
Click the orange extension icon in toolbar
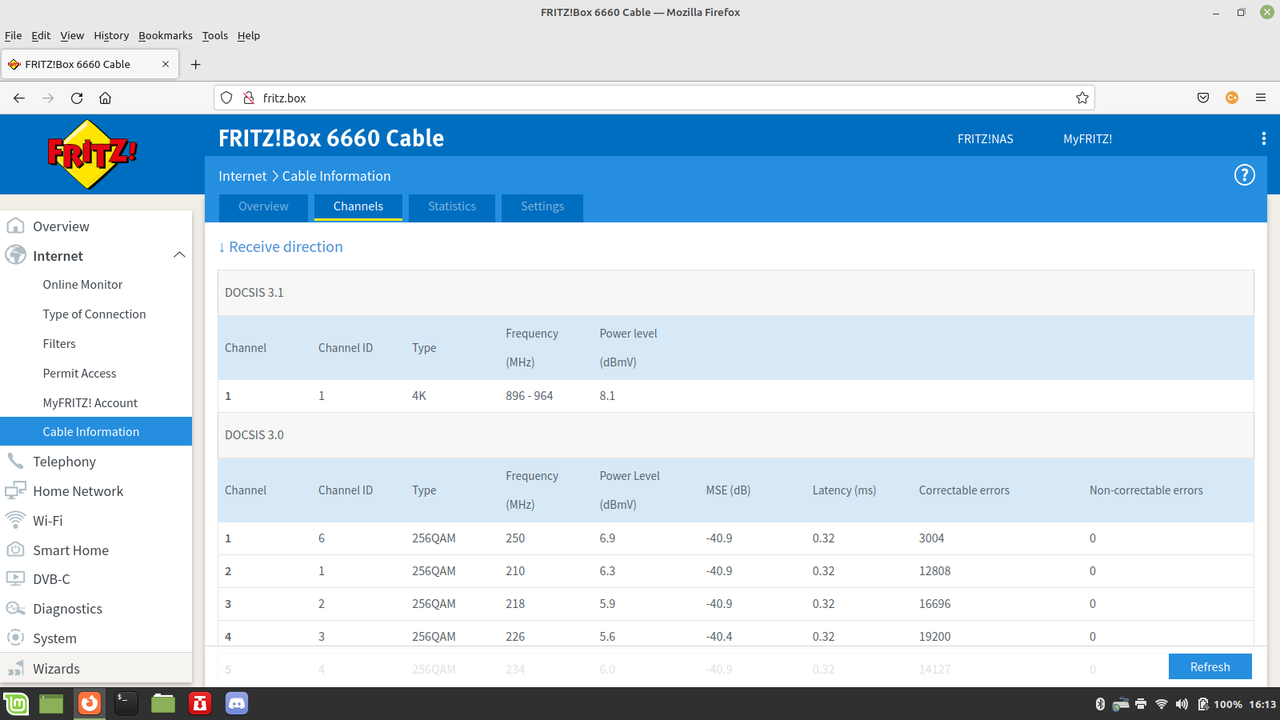[1232, 98]
